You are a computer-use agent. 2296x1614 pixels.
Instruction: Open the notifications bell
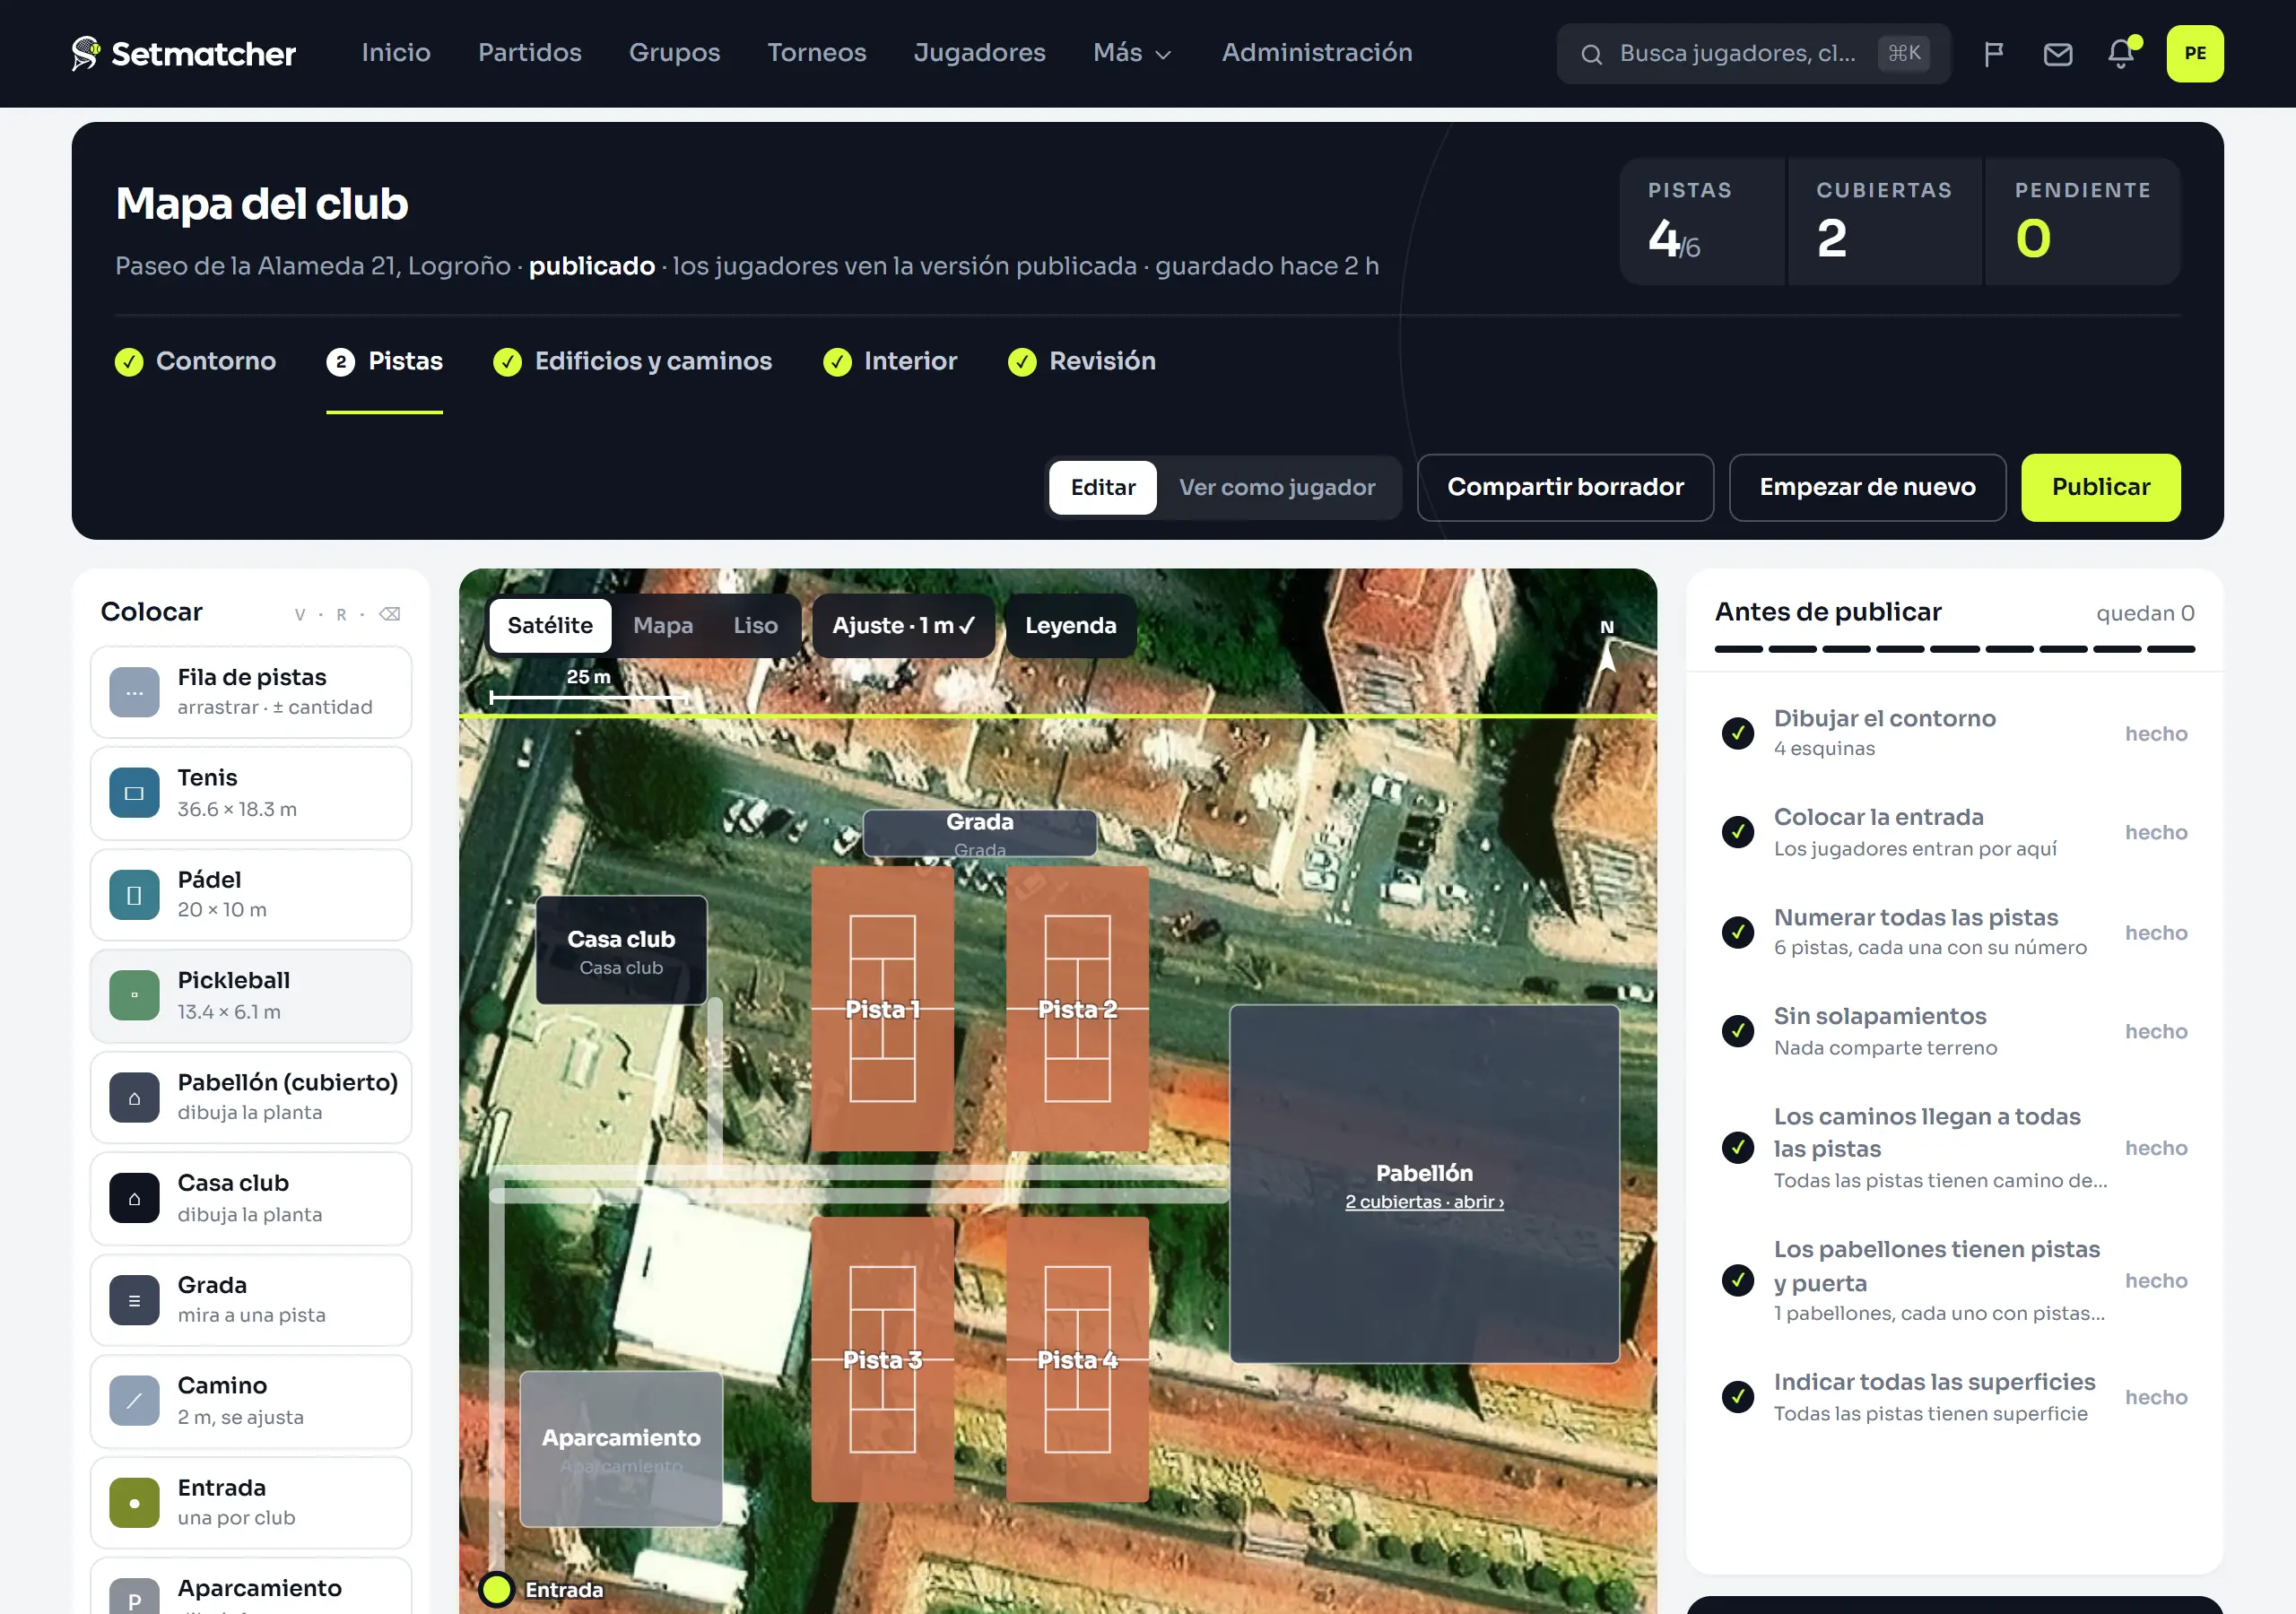click(x=2121, y=54)
